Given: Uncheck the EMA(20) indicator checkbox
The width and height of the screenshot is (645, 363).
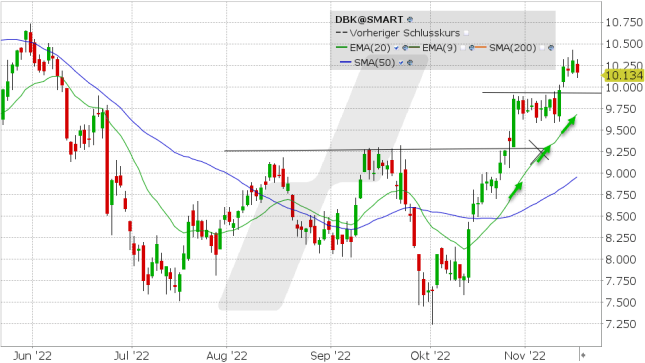Looking at the screenshot, I should (396, 48).
